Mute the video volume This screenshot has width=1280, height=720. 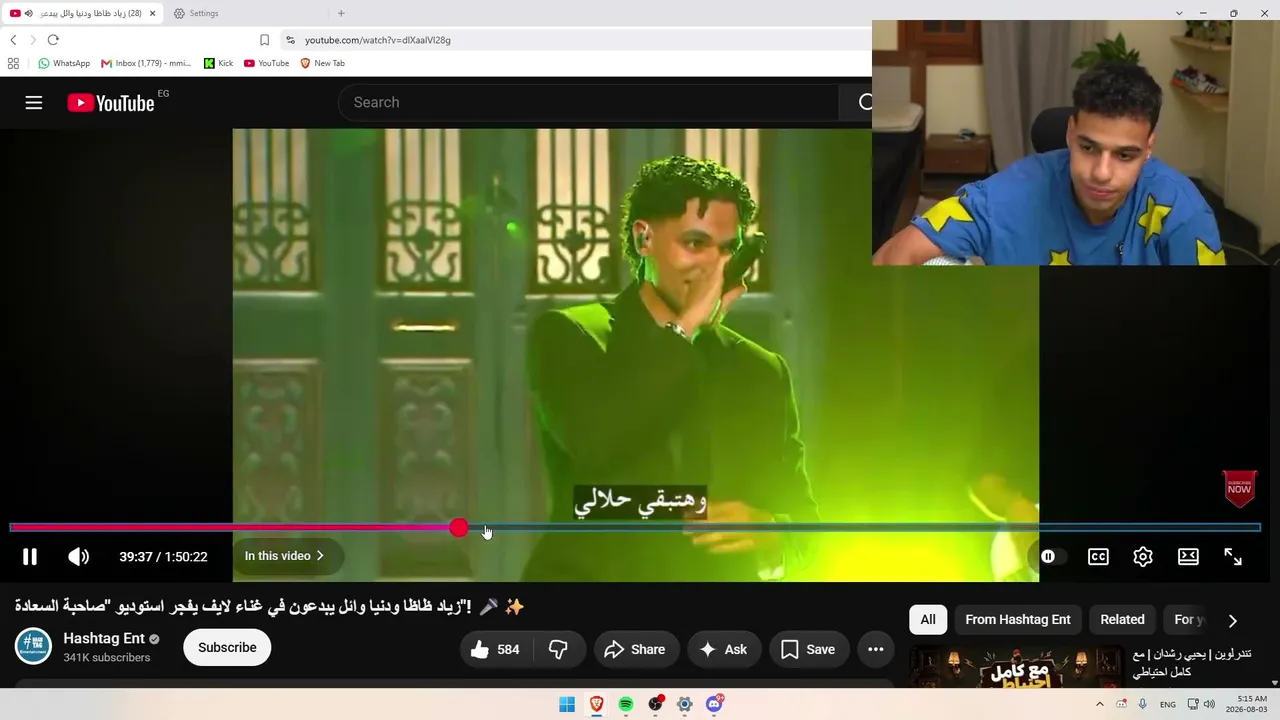coord(78,557)
